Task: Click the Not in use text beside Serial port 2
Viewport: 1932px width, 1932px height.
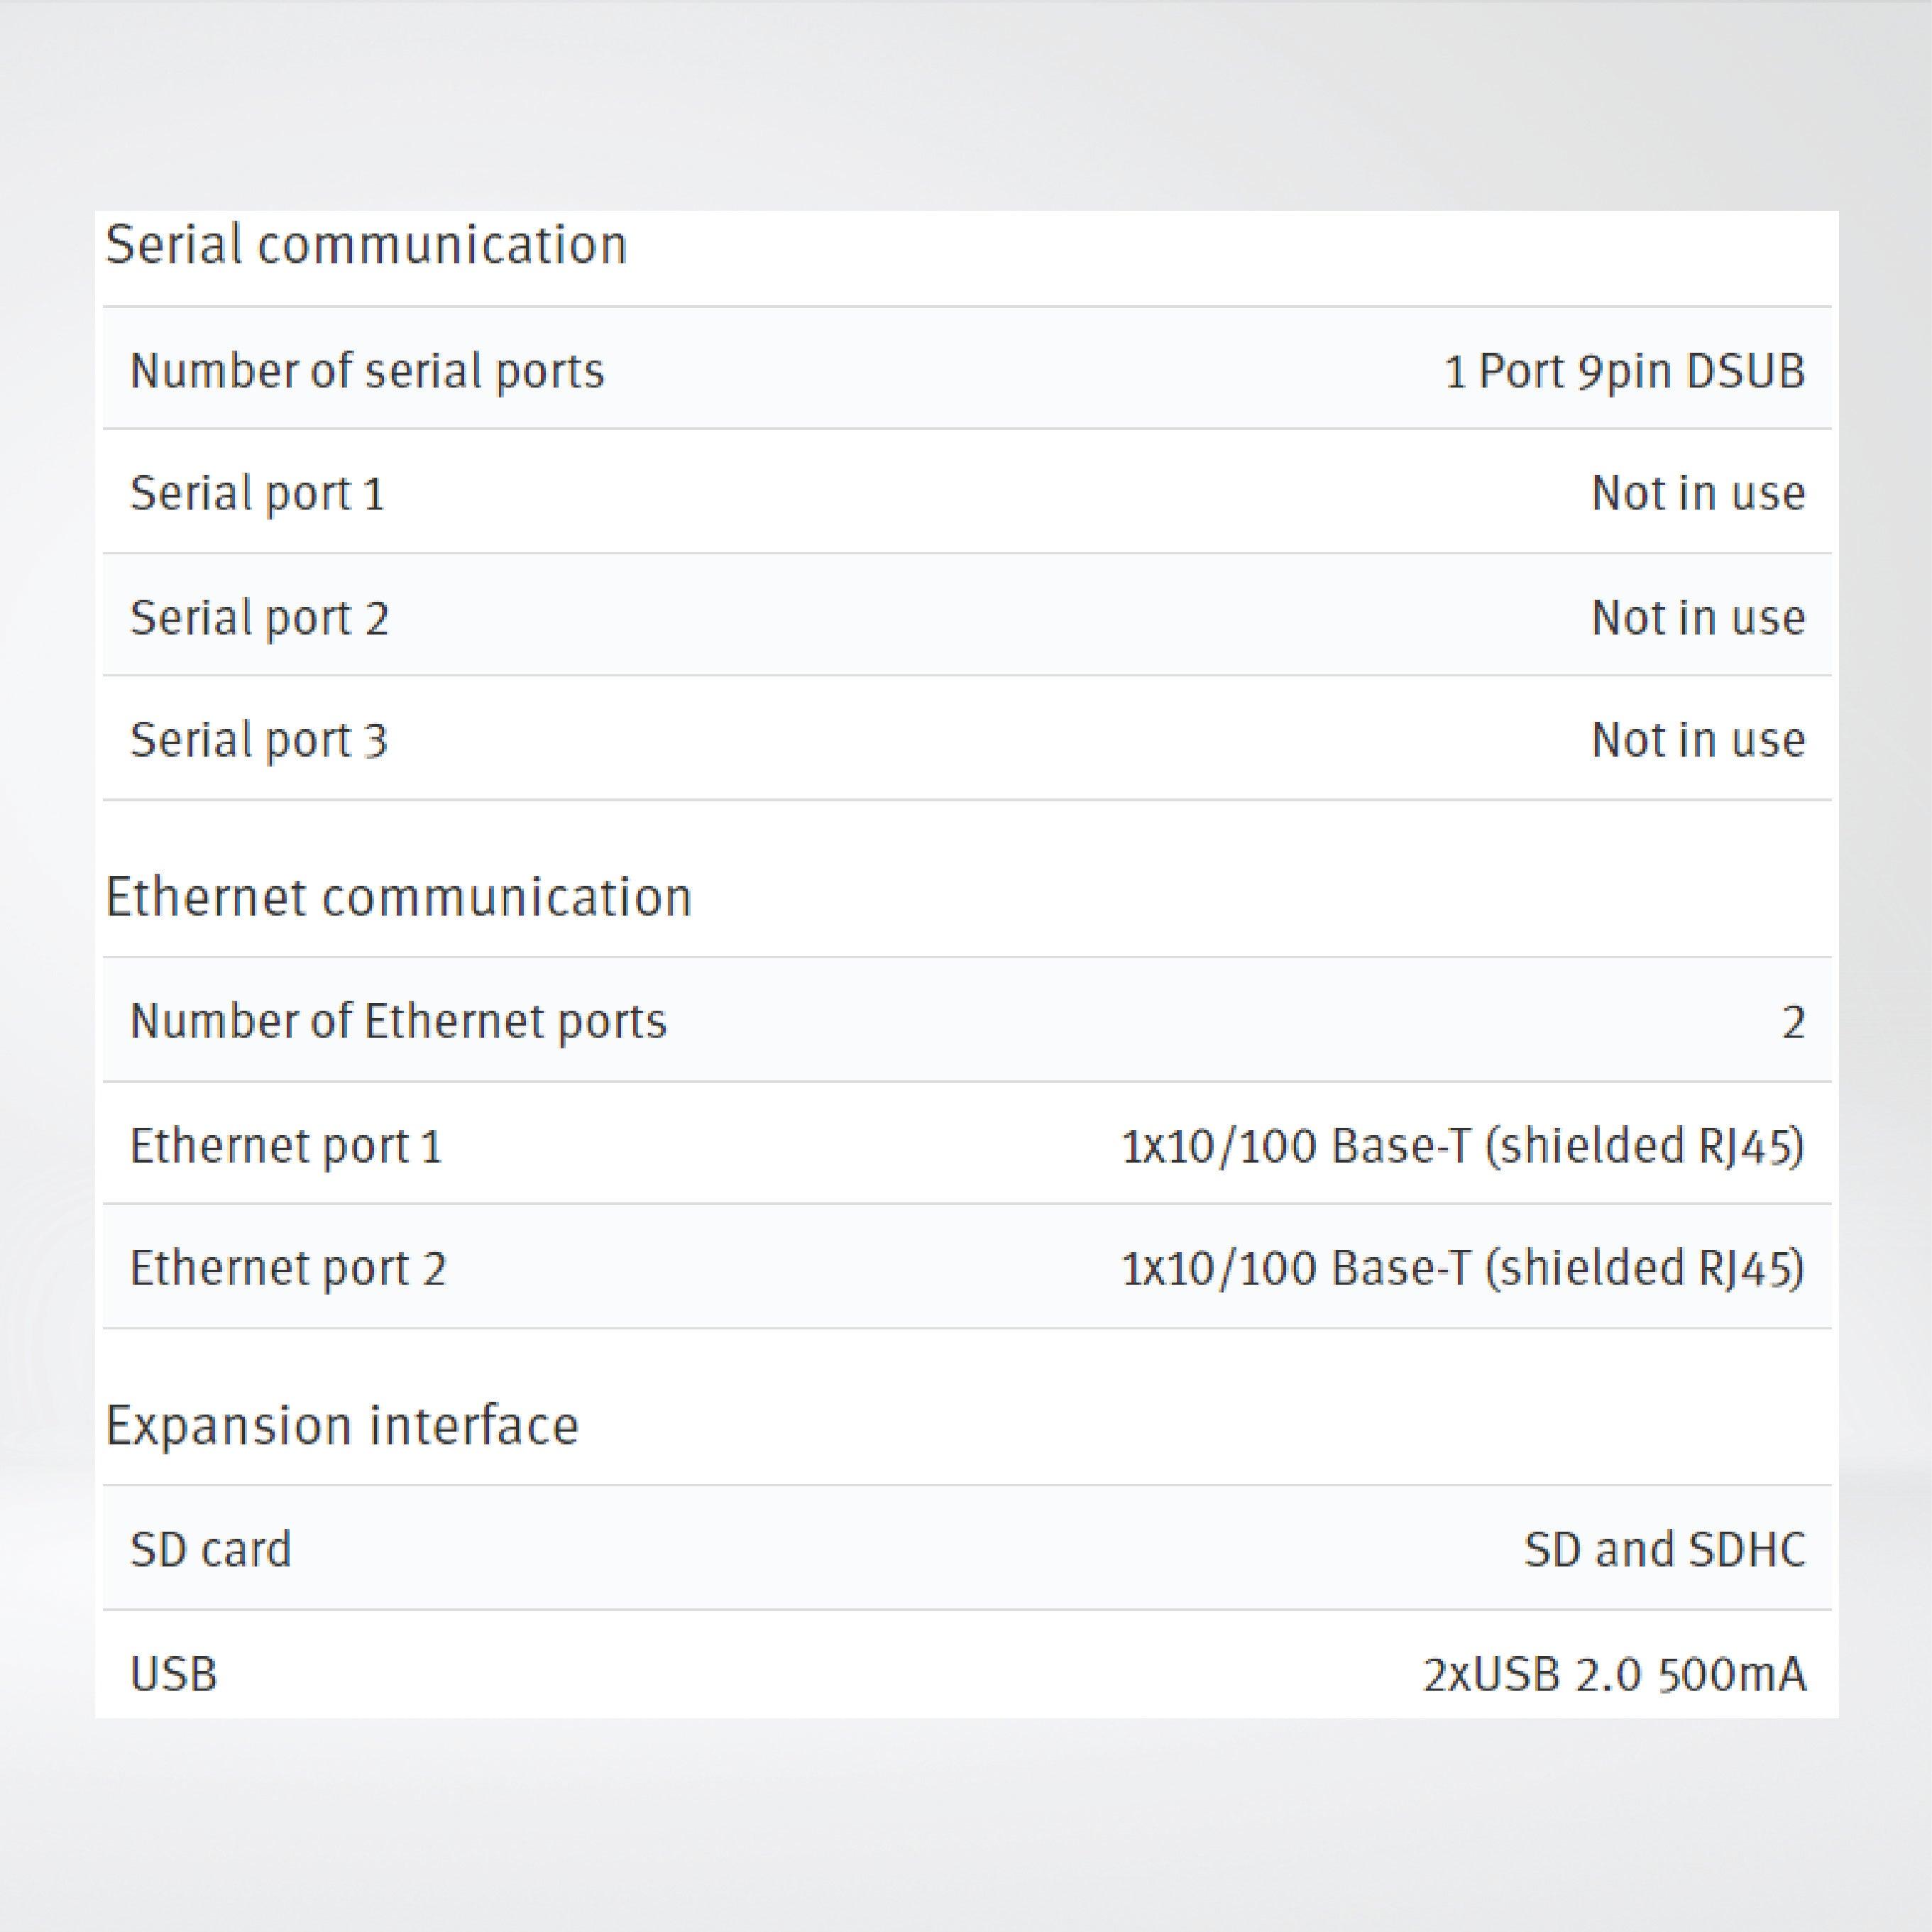Action: [x=1700, y=617]
